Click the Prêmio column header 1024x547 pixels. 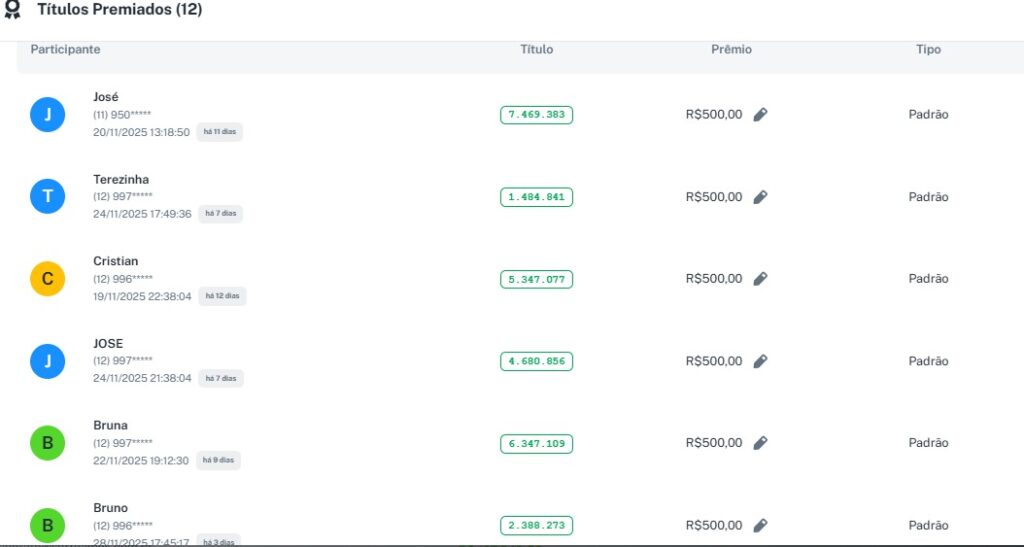[x=731, y=49]
